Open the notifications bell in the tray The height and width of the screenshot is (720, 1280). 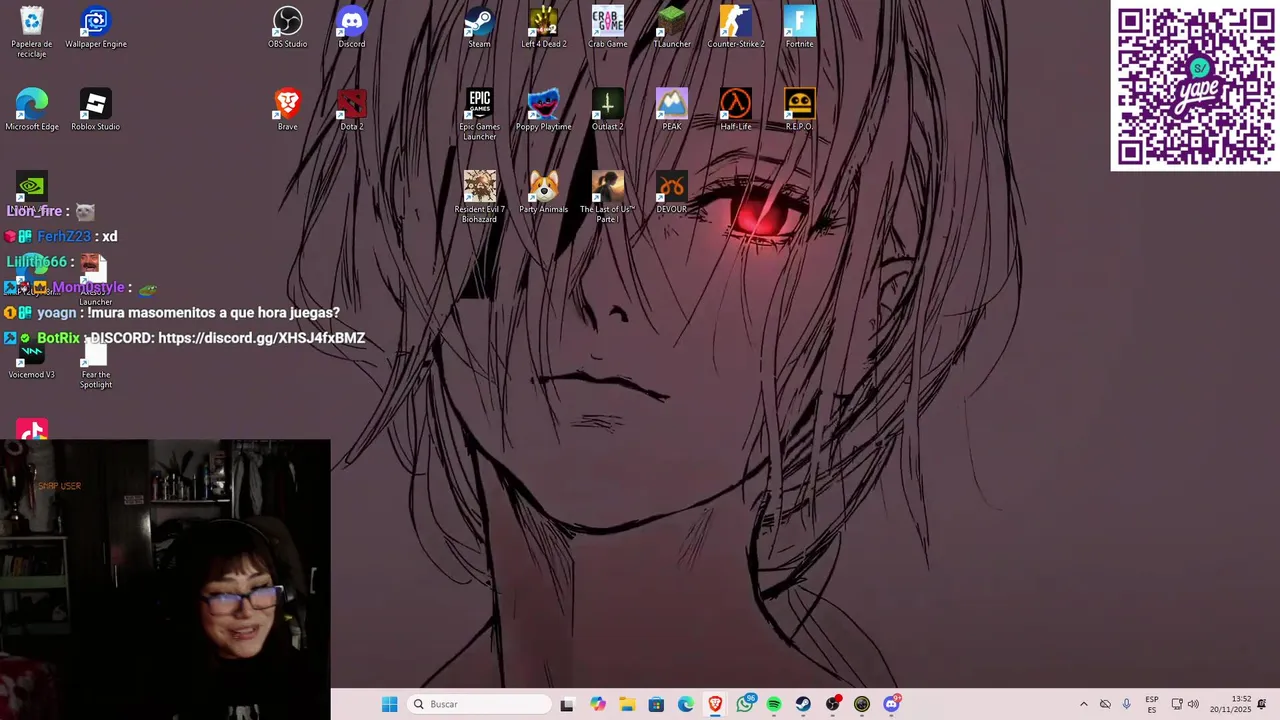tap(1262, 704)
